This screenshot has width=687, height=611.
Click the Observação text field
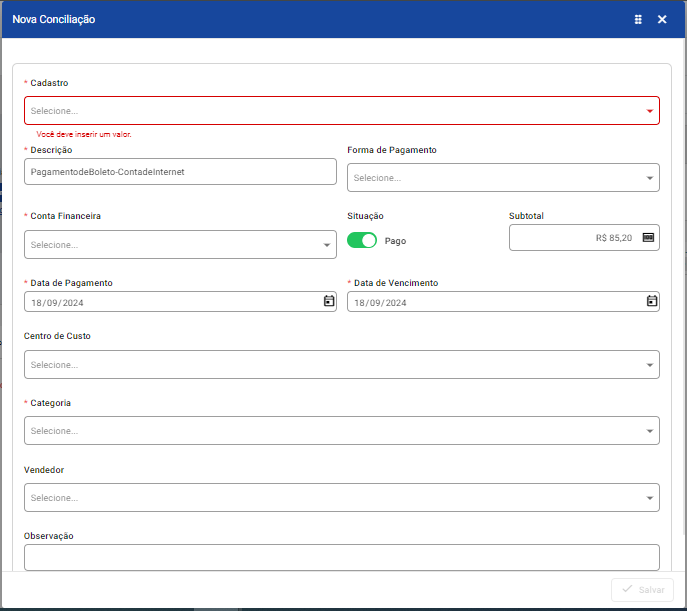click(341, 557)
